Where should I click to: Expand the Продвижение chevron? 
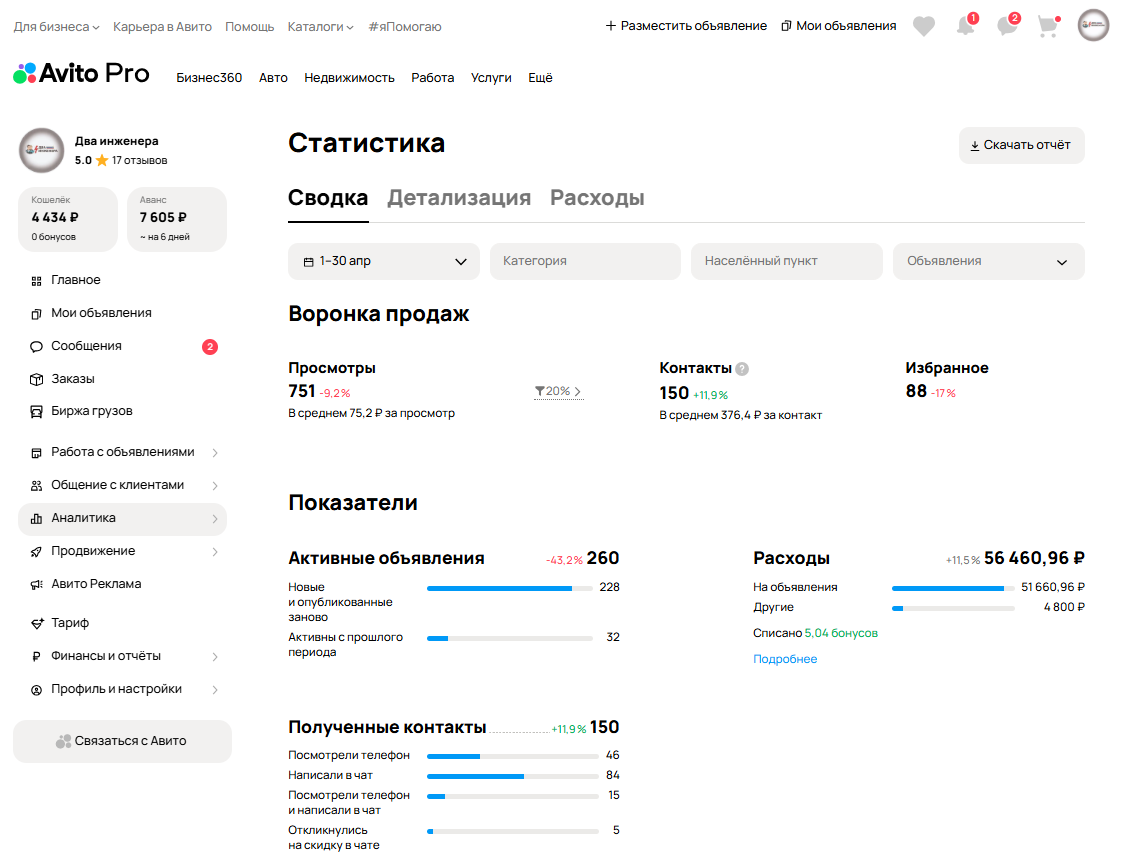pos(215,551)
